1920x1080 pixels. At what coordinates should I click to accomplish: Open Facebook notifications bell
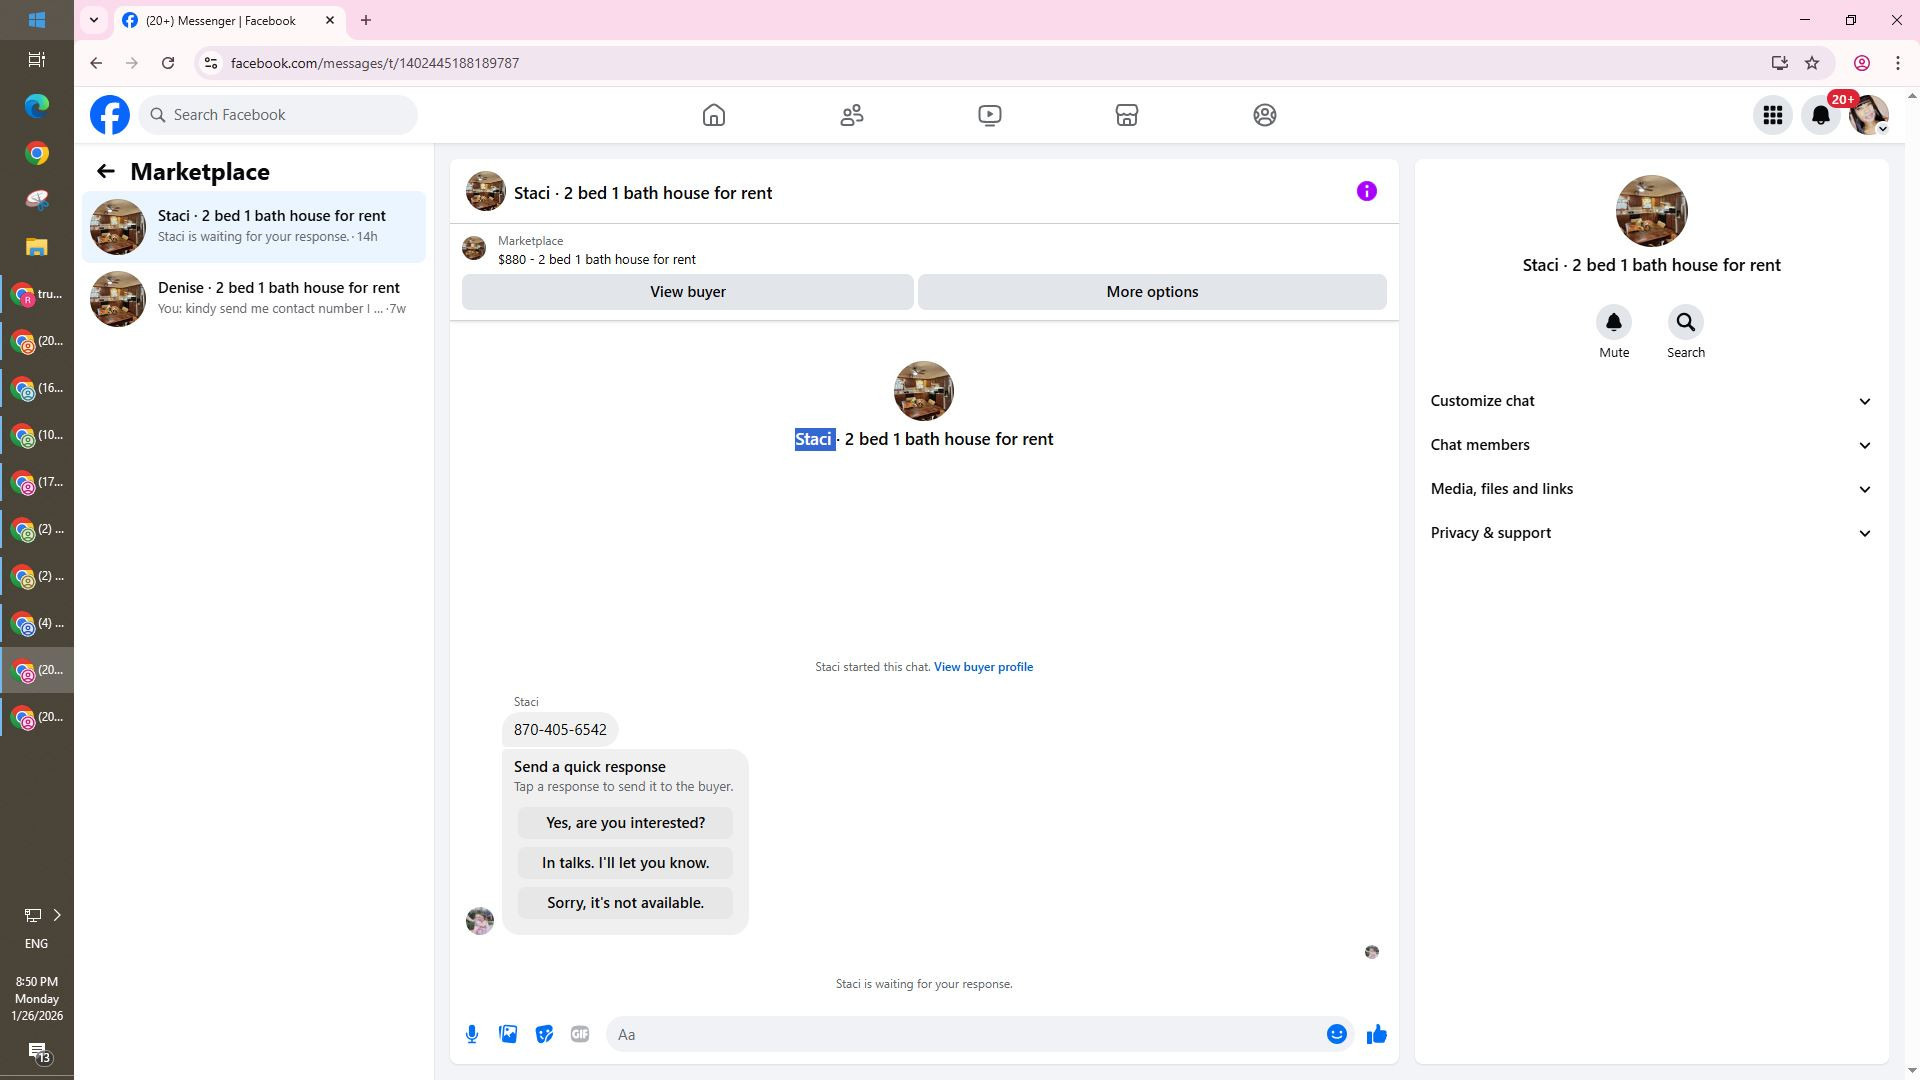(x=1821, y=115)
